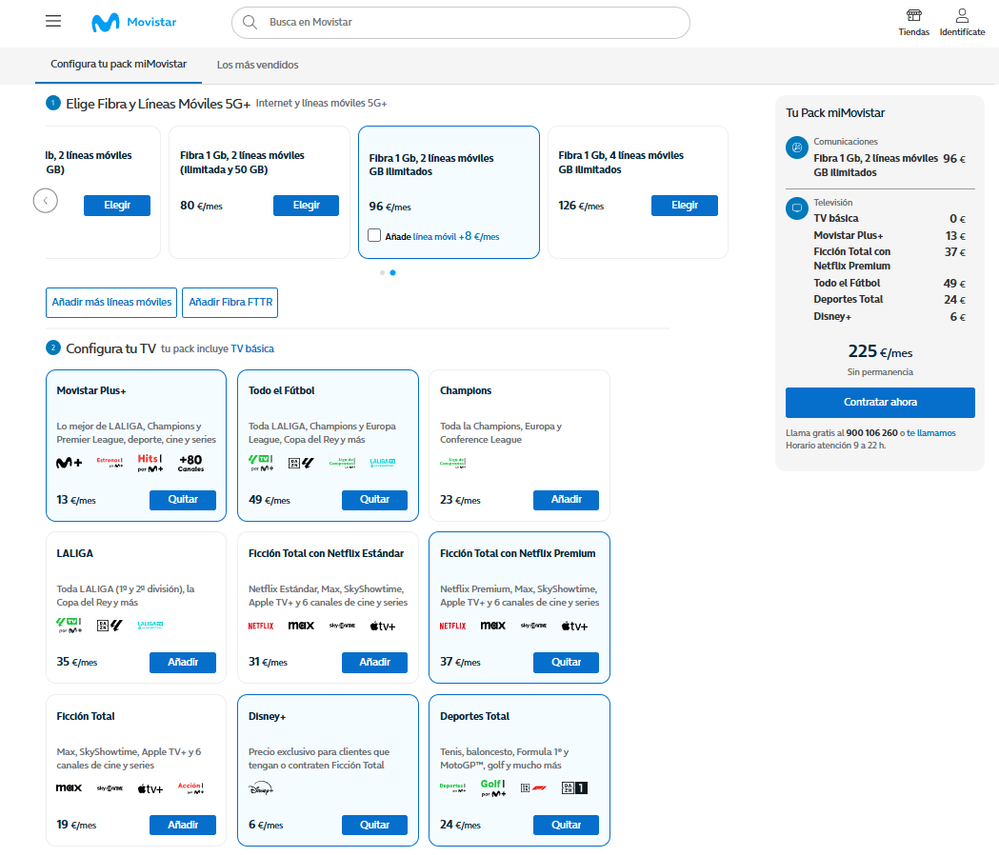
Task: Select the first carousel pagination dot
Action: [x=382, y=272]
